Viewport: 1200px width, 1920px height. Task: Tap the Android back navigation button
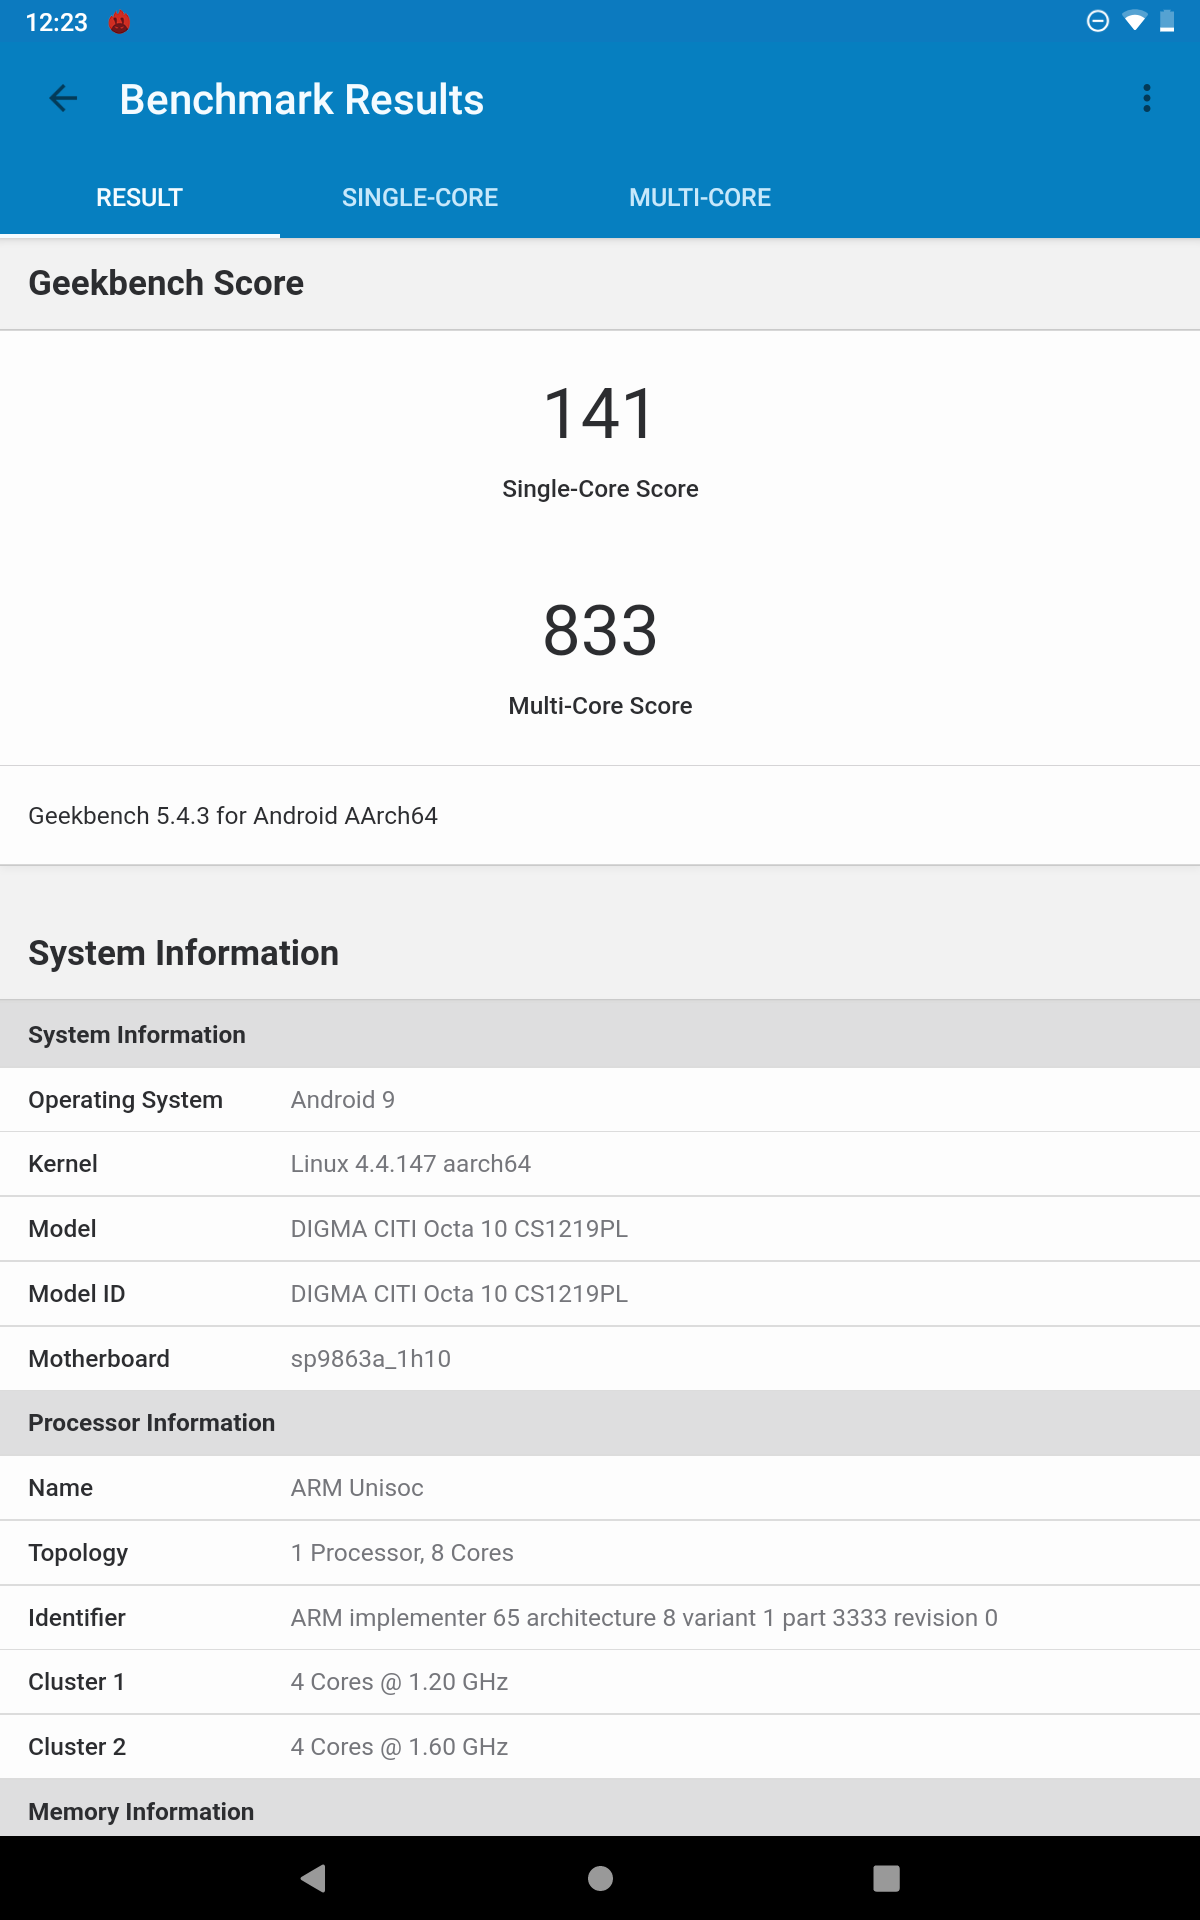pos(313,1878)
